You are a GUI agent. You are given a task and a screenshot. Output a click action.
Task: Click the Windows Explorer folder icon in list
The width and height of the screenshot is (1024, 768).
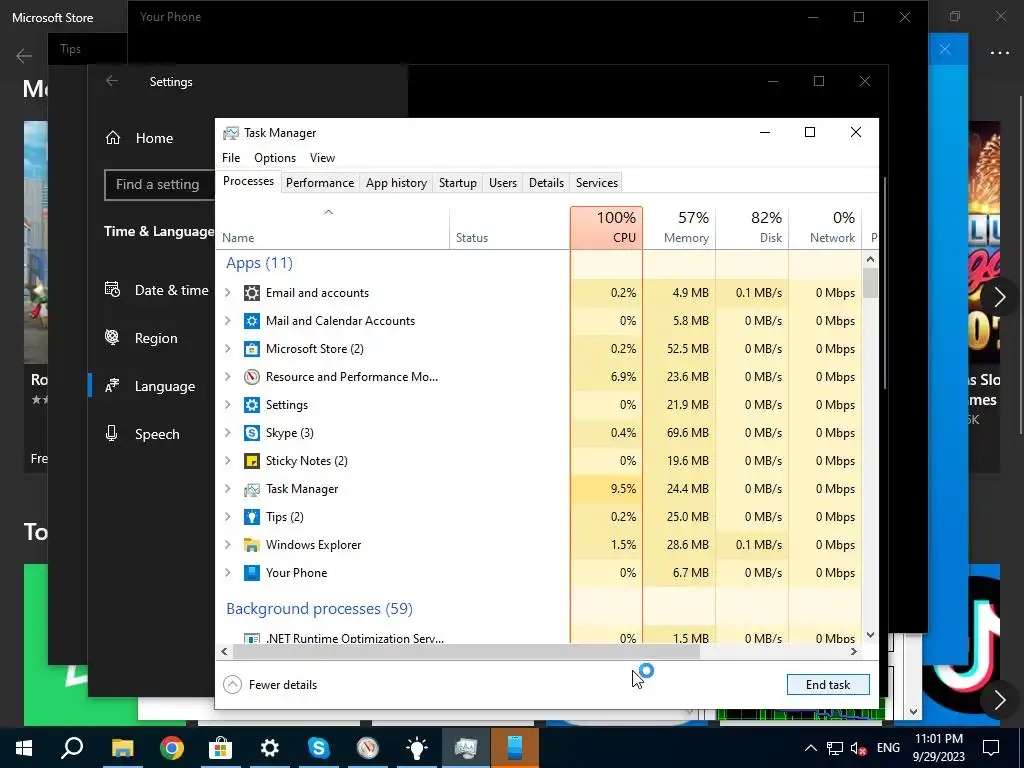[251, 545]
